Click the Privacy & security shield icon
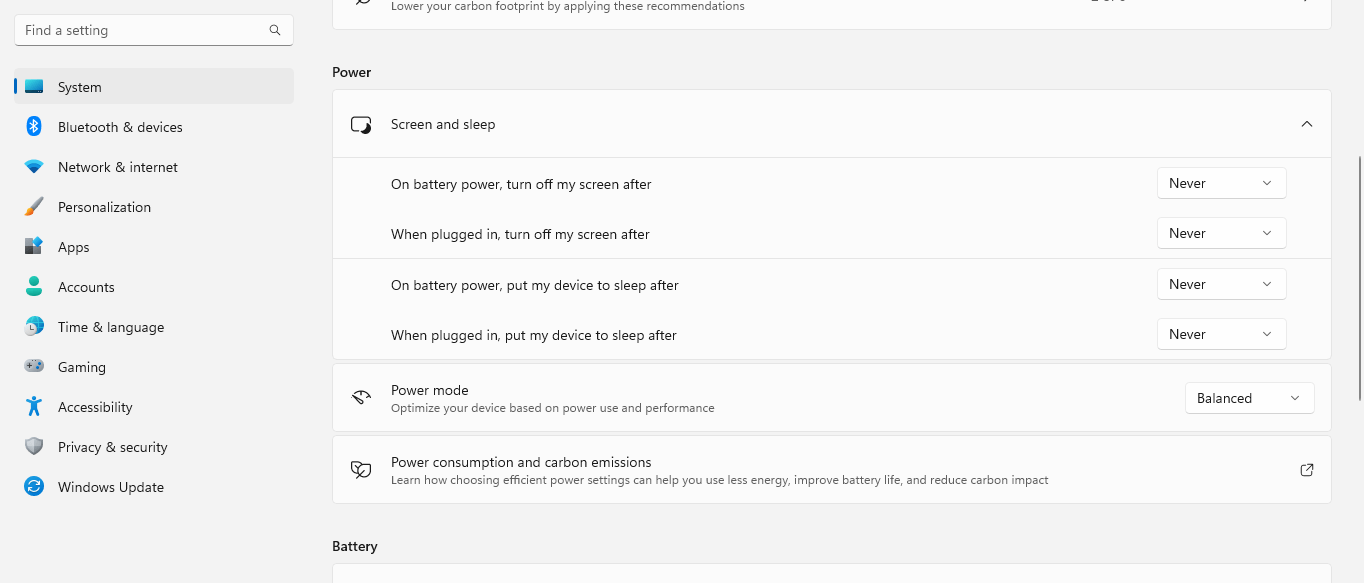Image resolution: width=1364 pixels, height=583 pixels. (34, 446)
